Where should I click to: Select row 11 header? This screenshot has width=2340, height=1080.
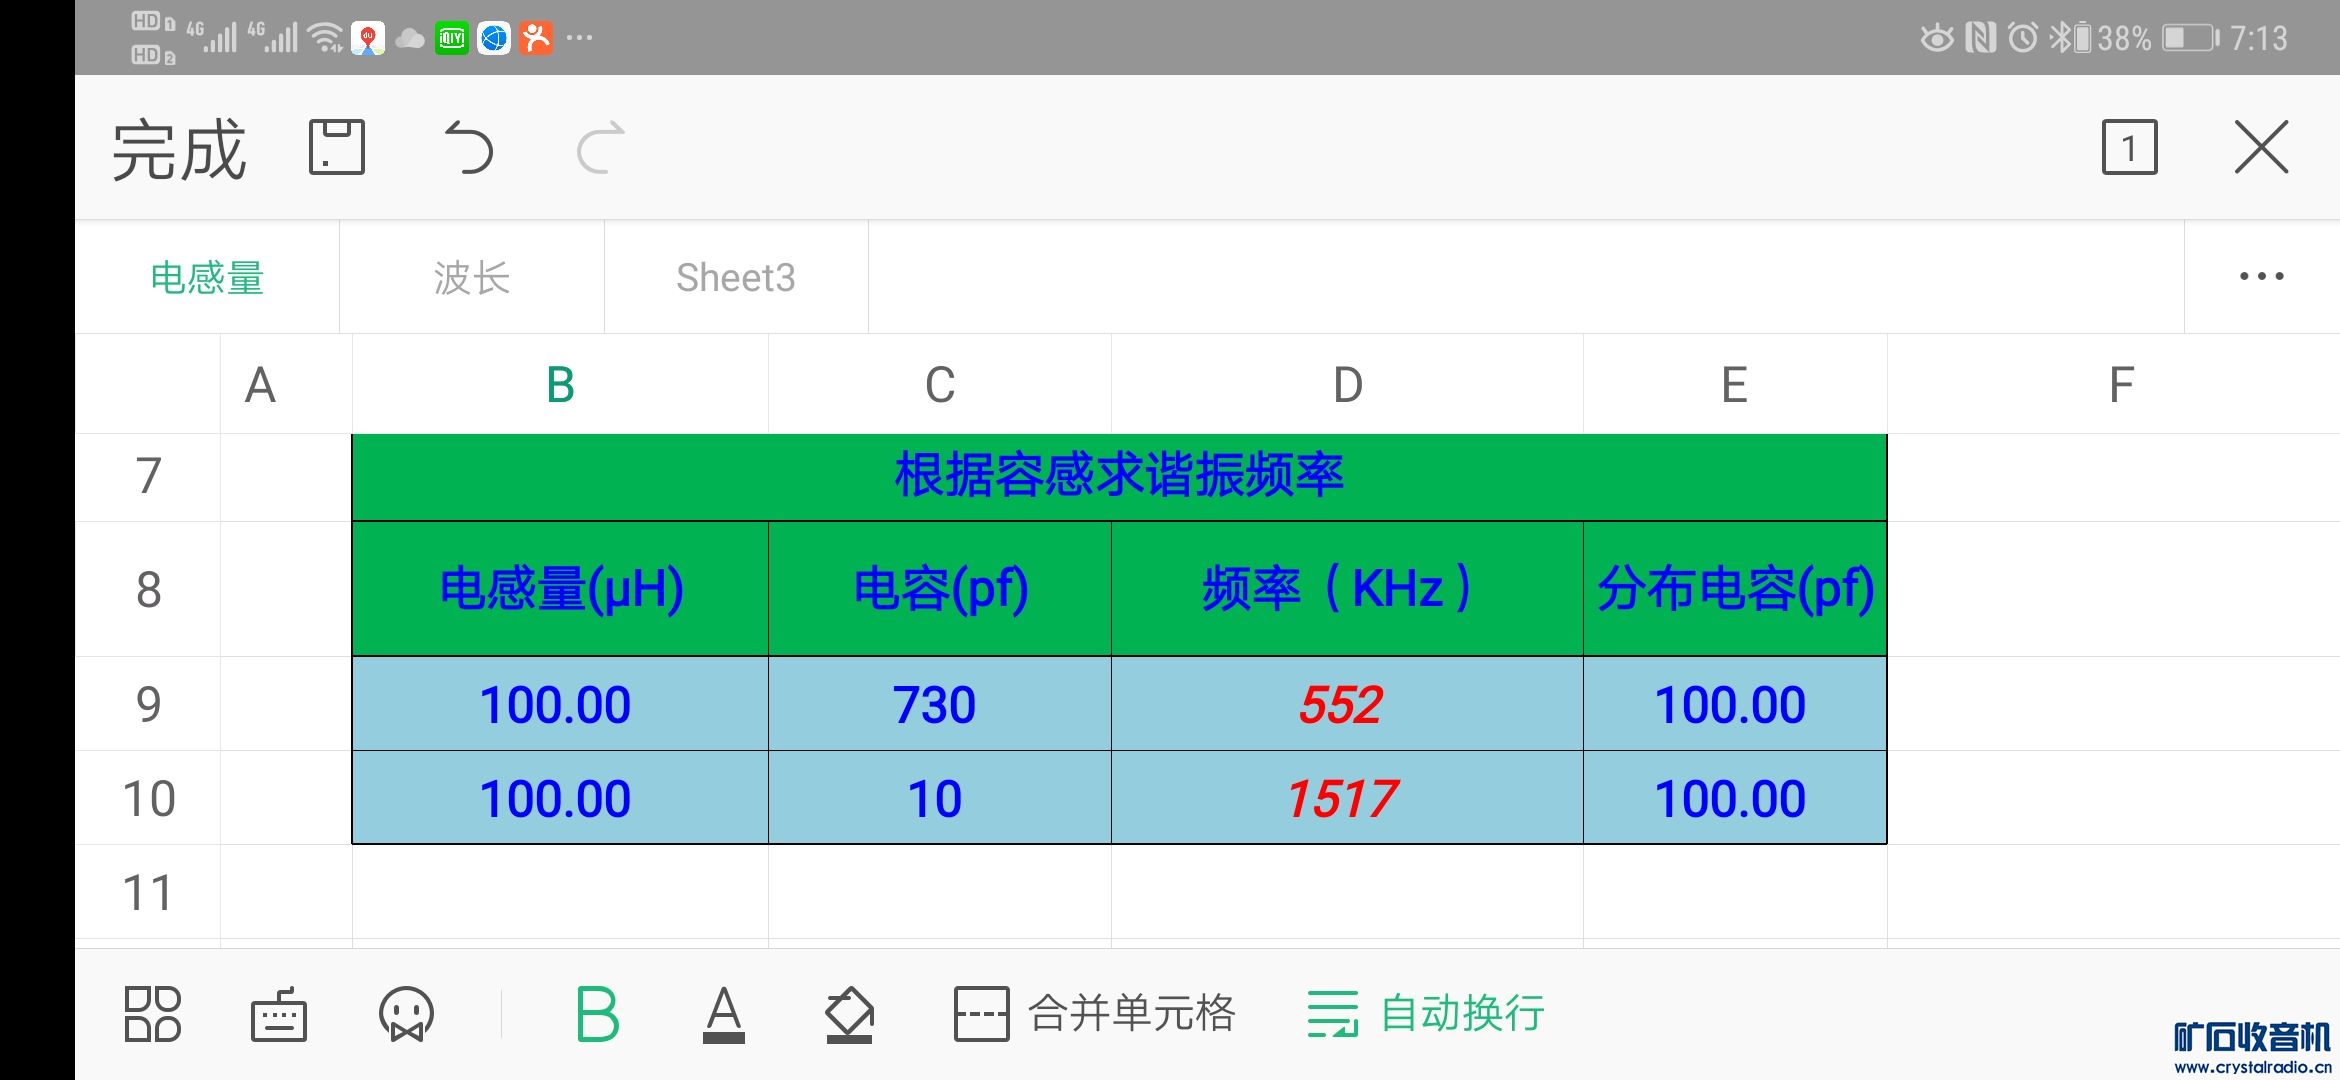[148, 892]
